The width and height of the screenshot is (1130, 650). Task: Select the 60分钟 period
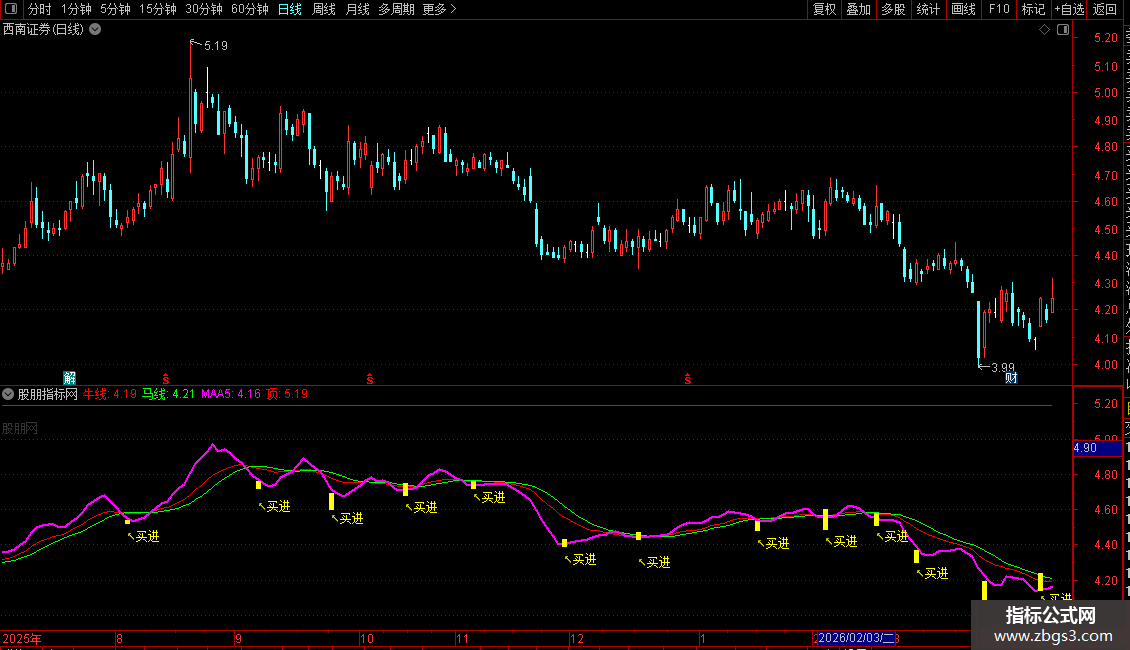coord(250,9)
